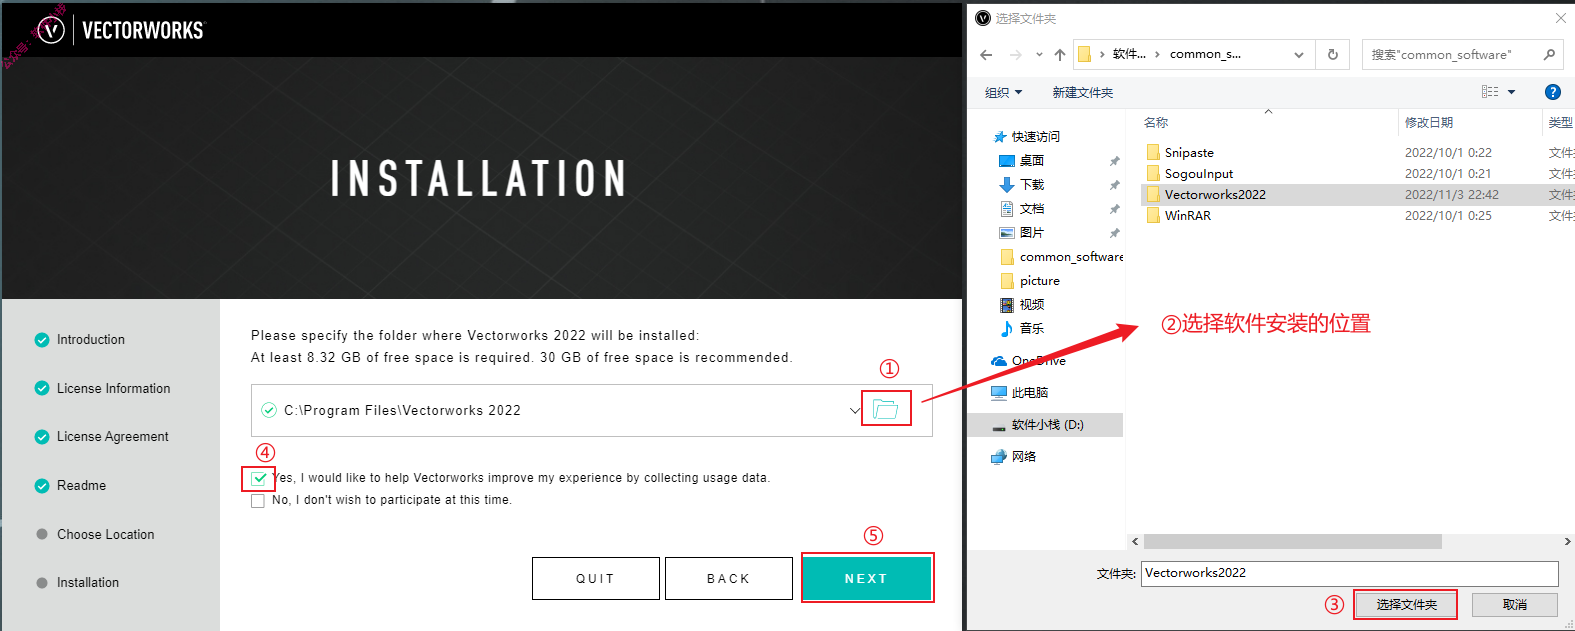Open 此电脑 in navigation pane
1575x631 pixels.
[1029, 393]
